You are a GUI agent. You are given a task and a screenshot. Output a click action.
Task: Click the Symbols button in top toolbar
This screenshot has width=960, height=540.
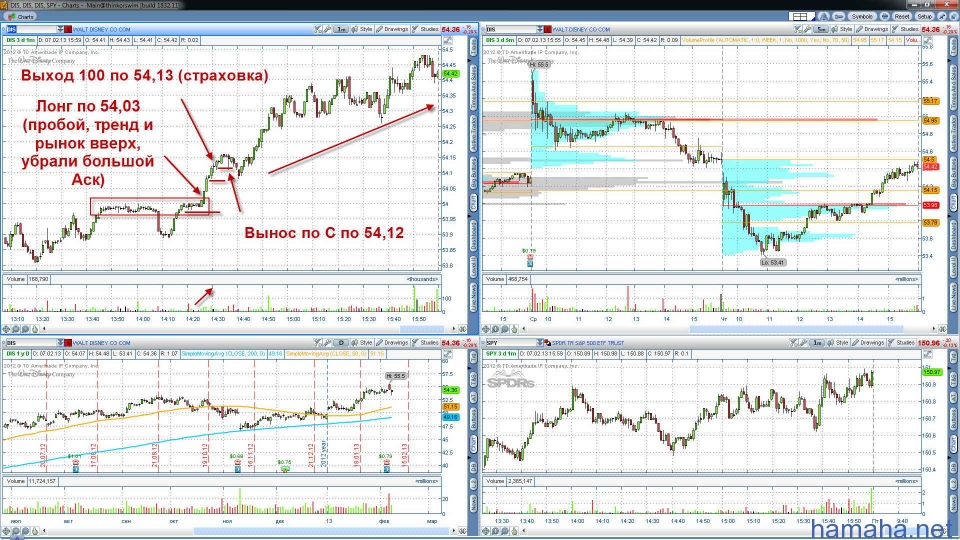862,17
